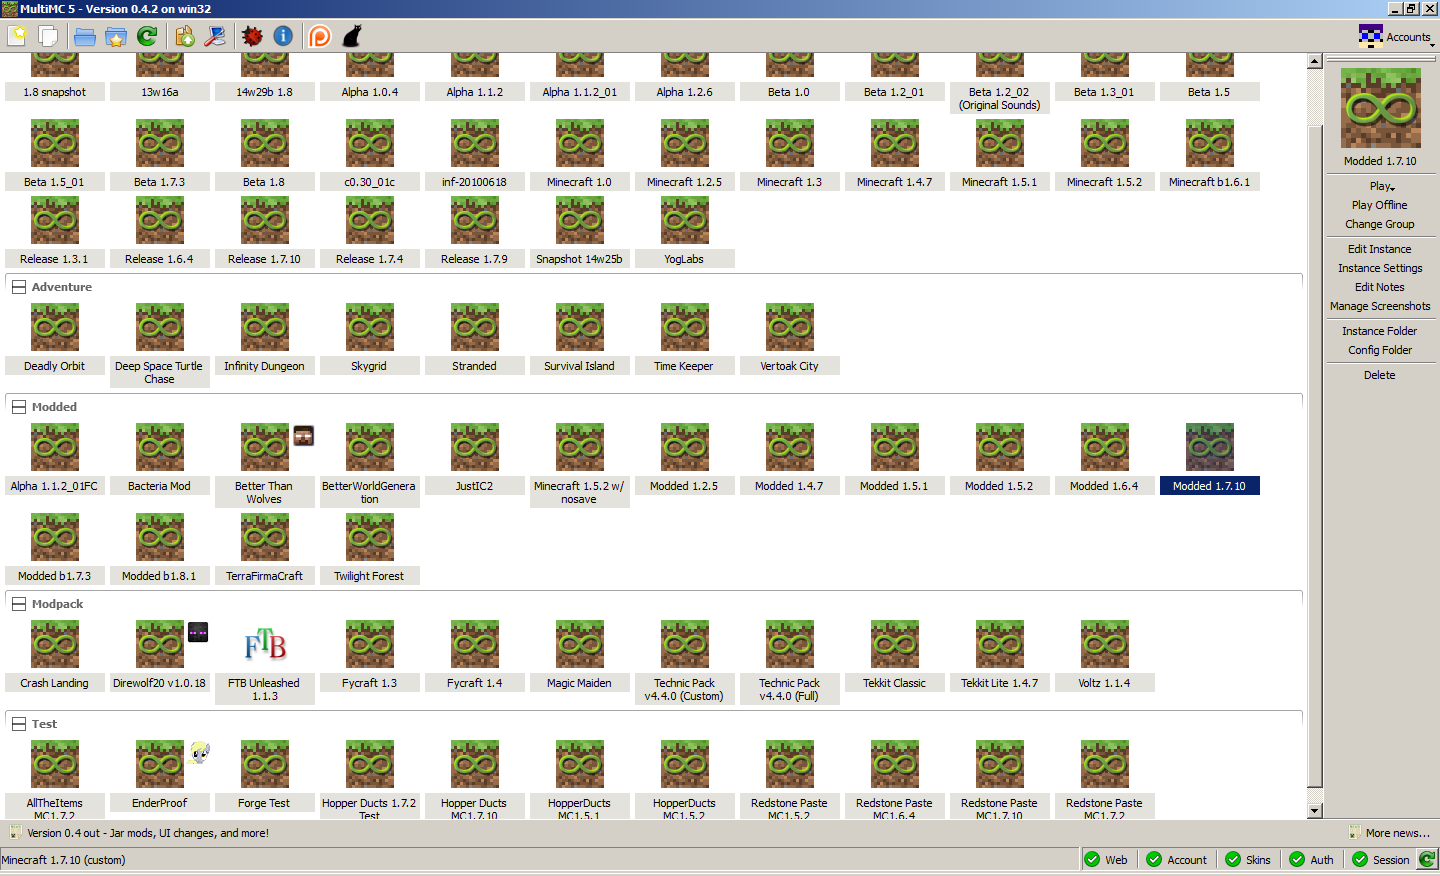
Task: Collapse the Adventure group
Action: [18, 287]
